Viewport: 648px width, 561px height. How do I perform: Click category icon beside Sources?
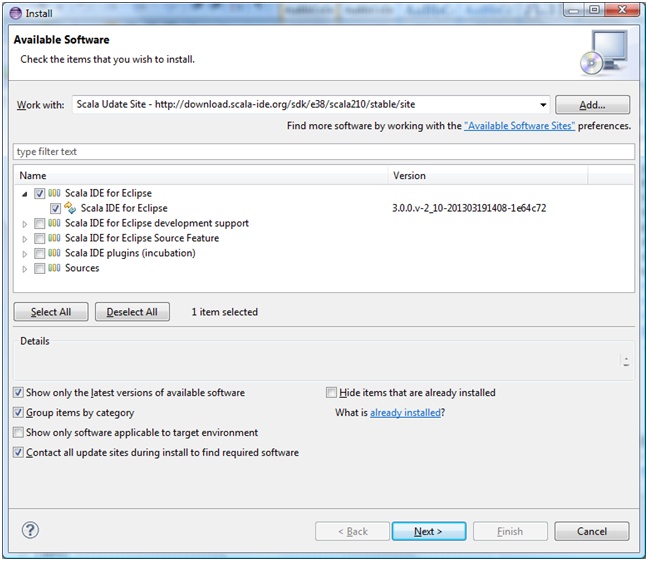(x=54, y=268)
